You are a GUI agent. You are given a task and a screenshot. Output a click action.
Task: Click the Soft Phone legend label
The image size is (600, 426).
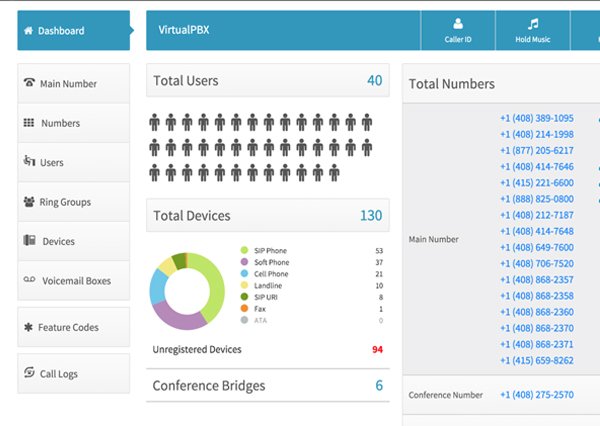click(x=272, y=262)
